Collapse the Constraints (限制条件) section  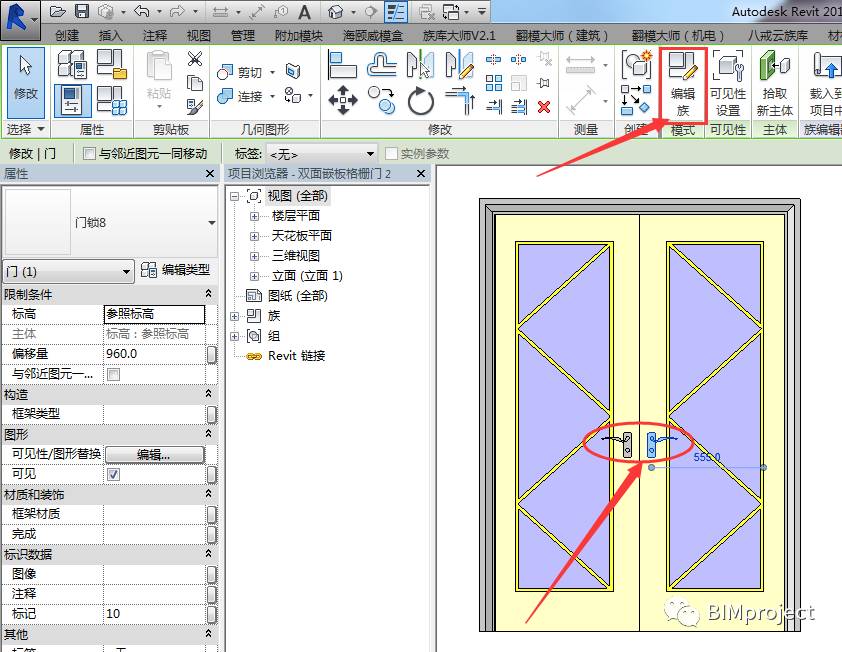[x=208, y=294]
